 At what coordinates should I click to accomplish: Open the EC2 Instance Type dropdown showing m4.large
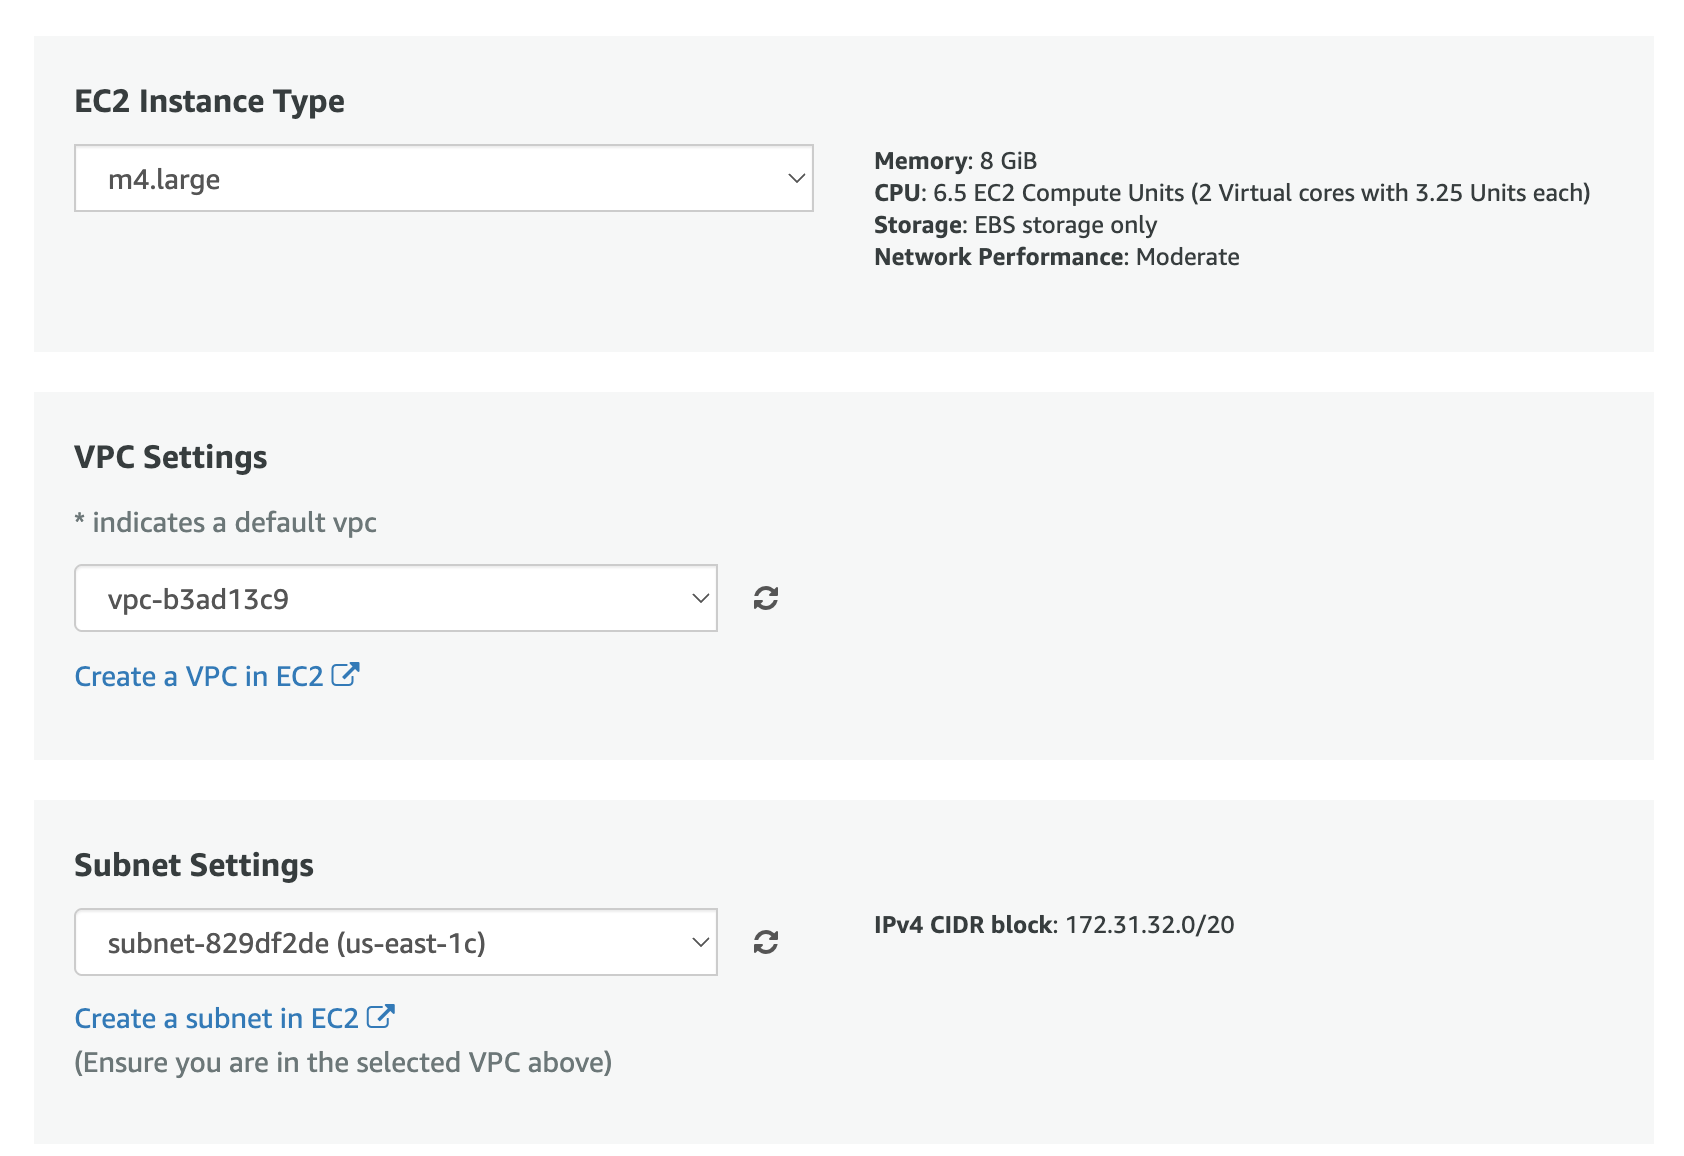pyautogui.click(x=444, y=178)
